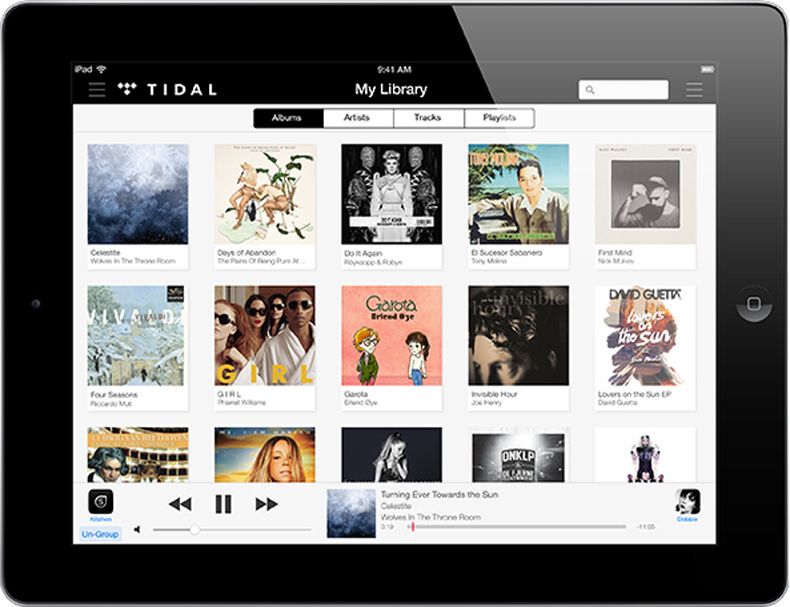Image resolution: width=790 pixels, height=607 pixels.
Task: Open the left hamburger menu
Action: tap(97, 90)
